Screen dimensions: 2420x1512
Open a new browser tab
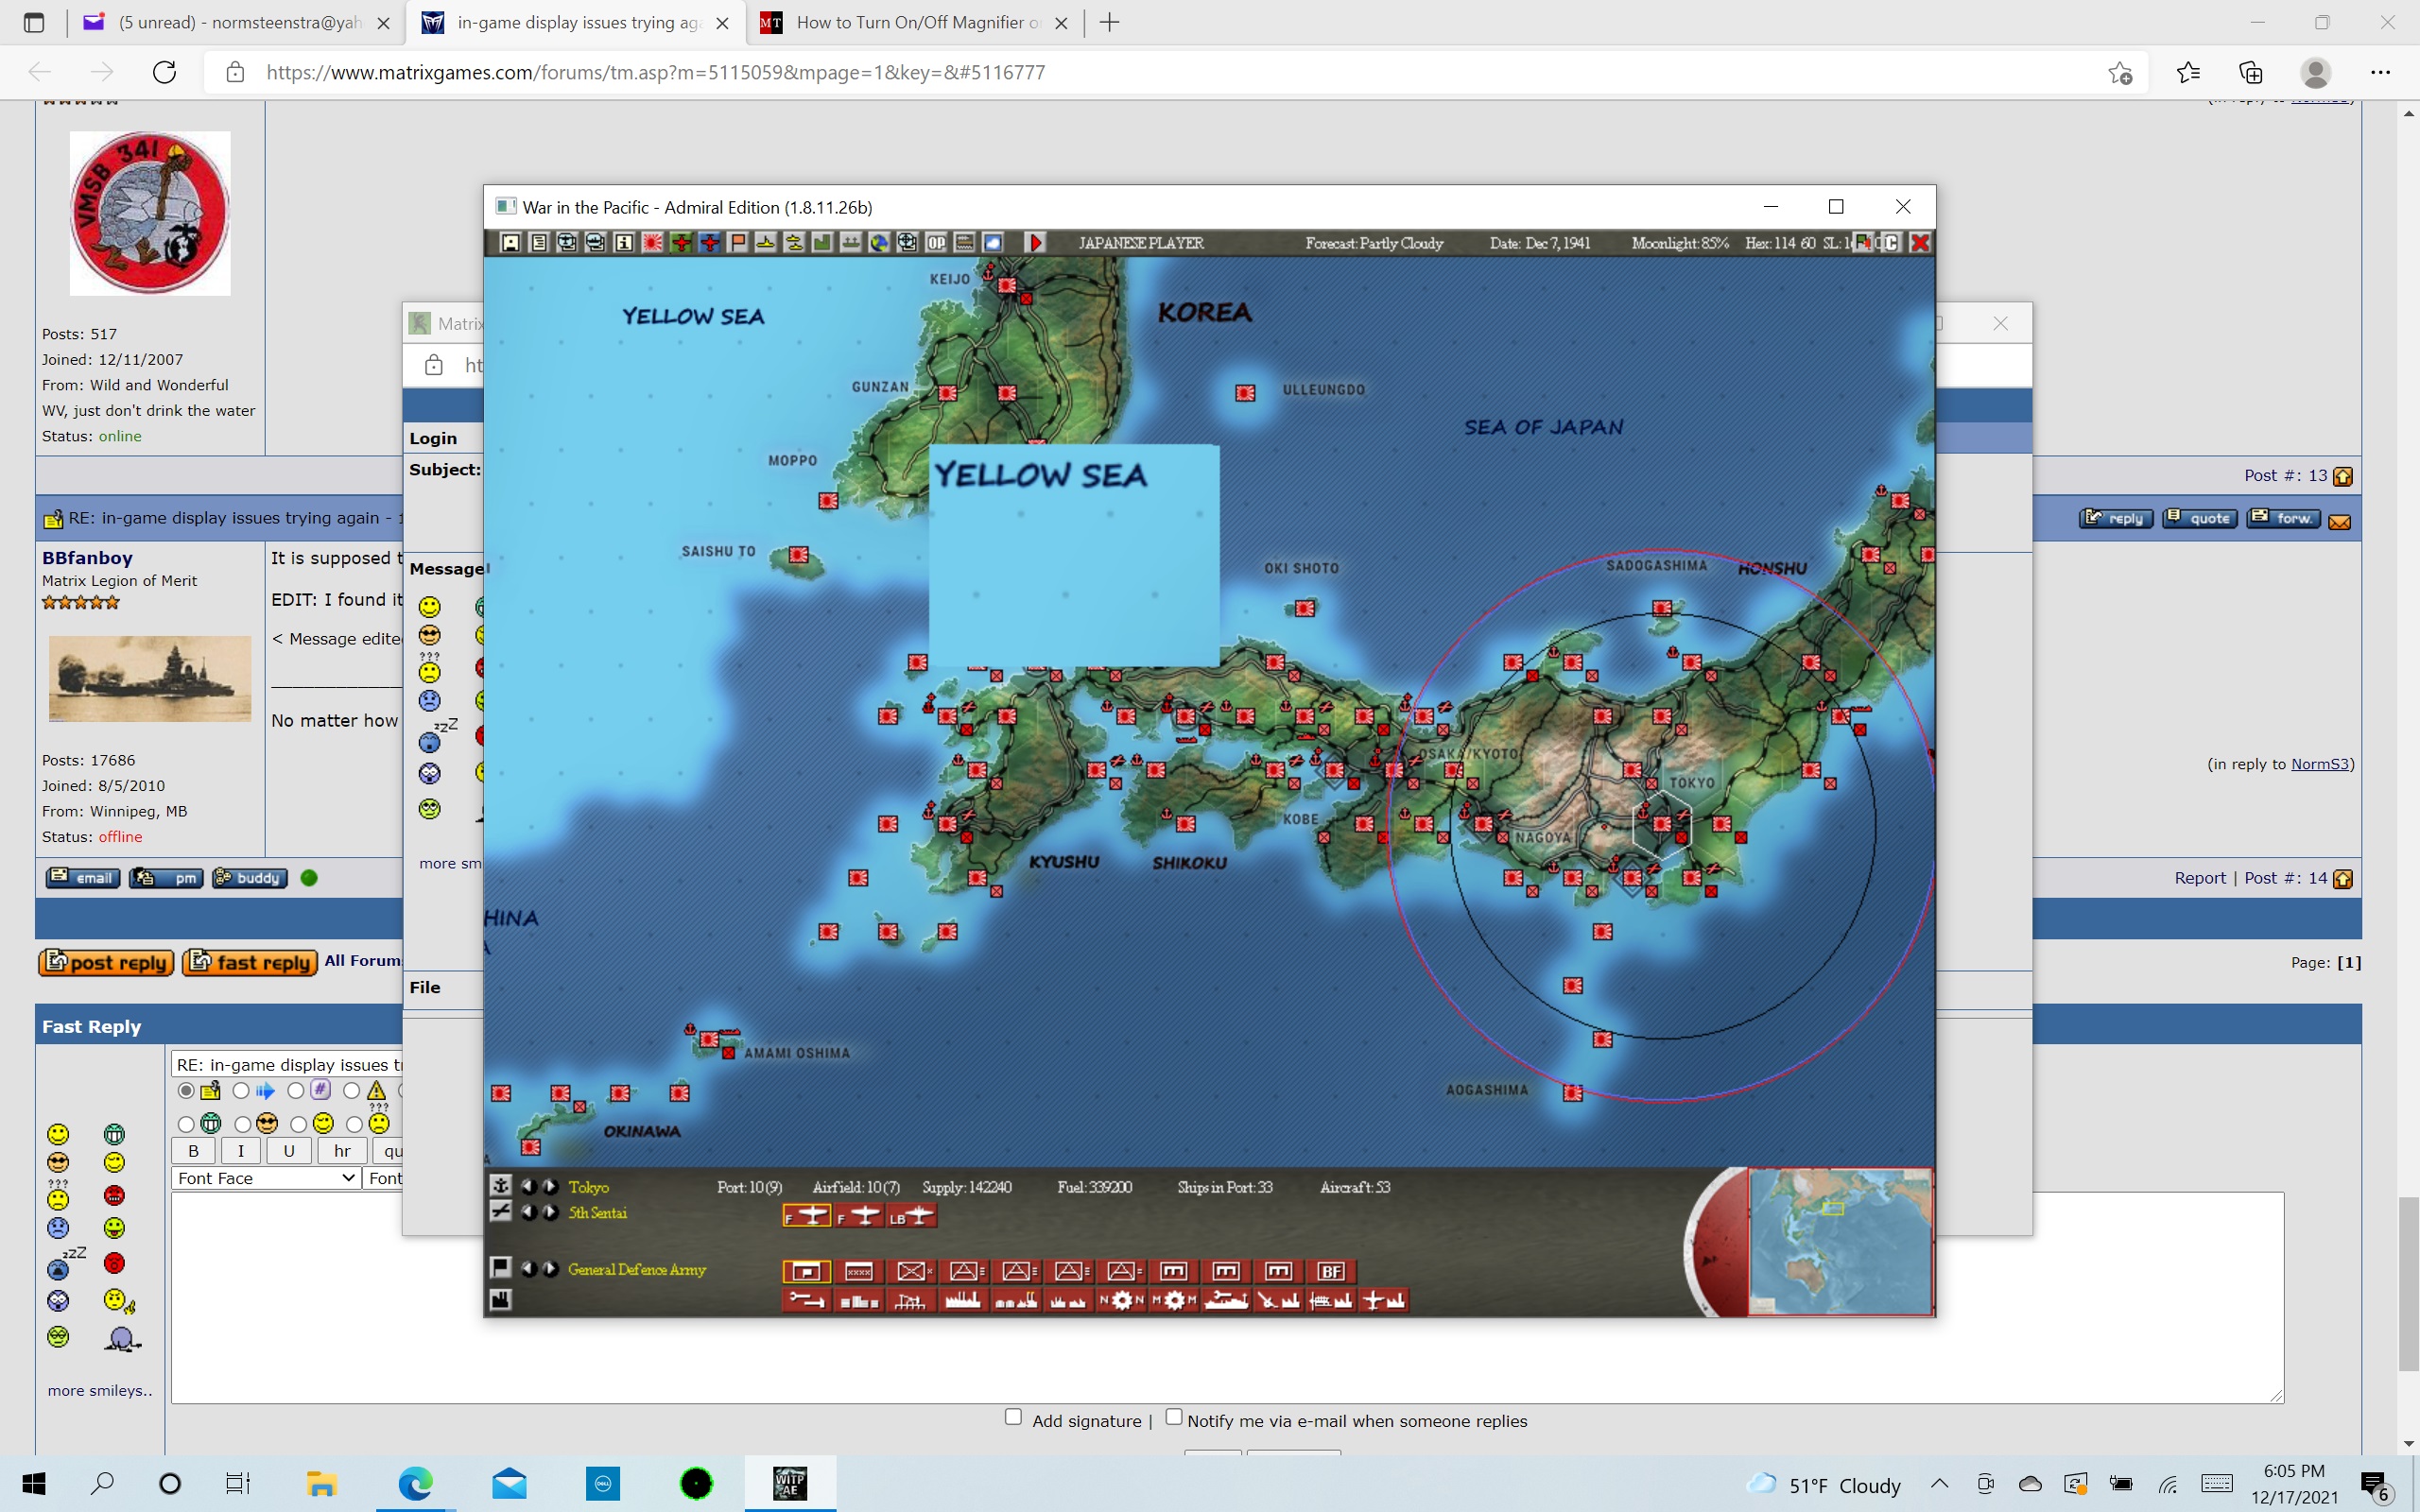pos(1109,22)
